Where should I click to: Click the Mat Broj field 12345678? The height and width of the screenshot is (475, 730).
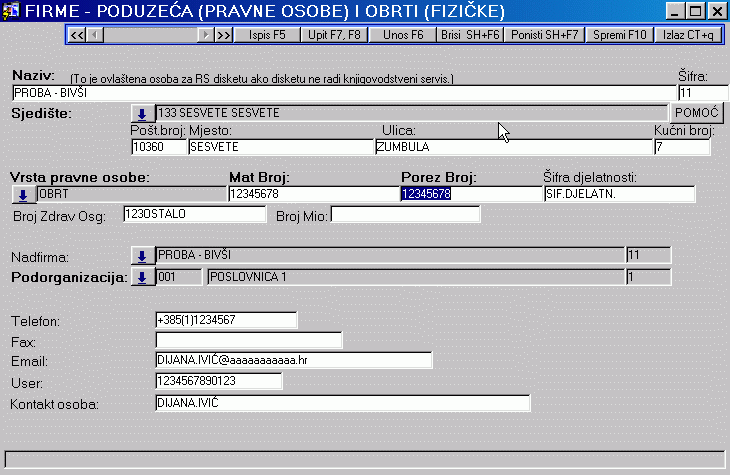(314, 194)
